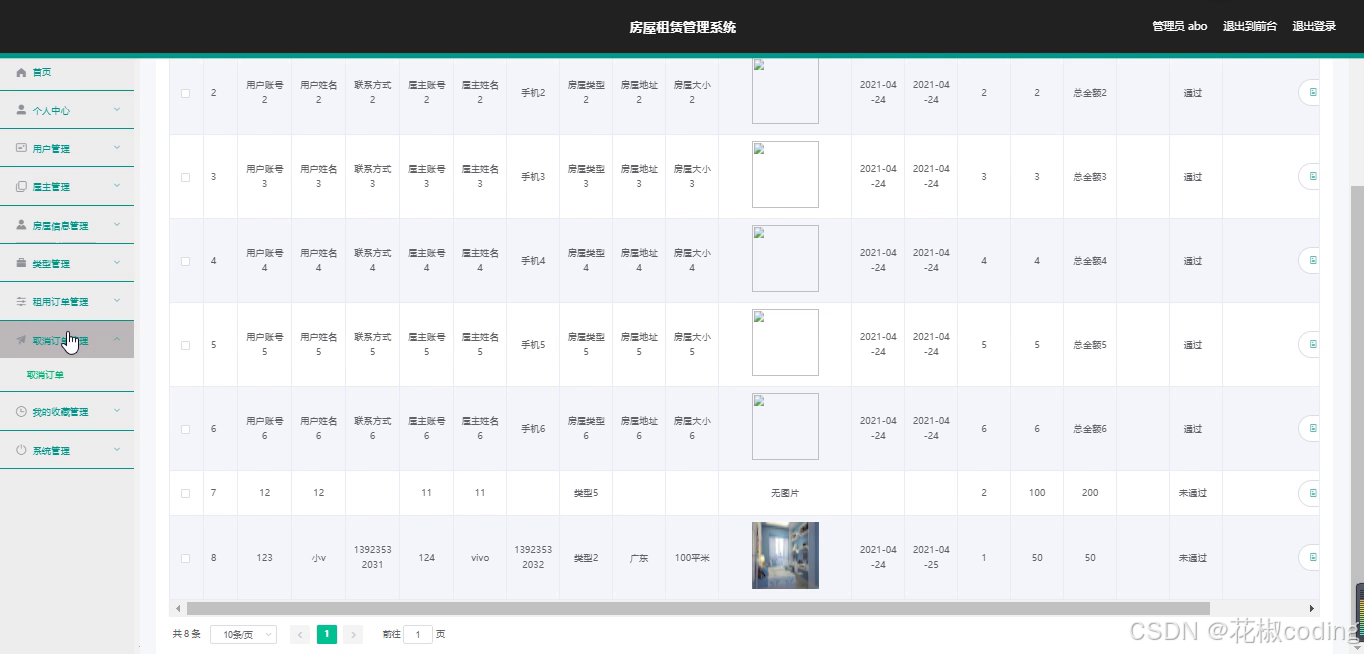Click the broken image thumbnail in row 4
This screenshot has width=1364, height=654.
785,258
